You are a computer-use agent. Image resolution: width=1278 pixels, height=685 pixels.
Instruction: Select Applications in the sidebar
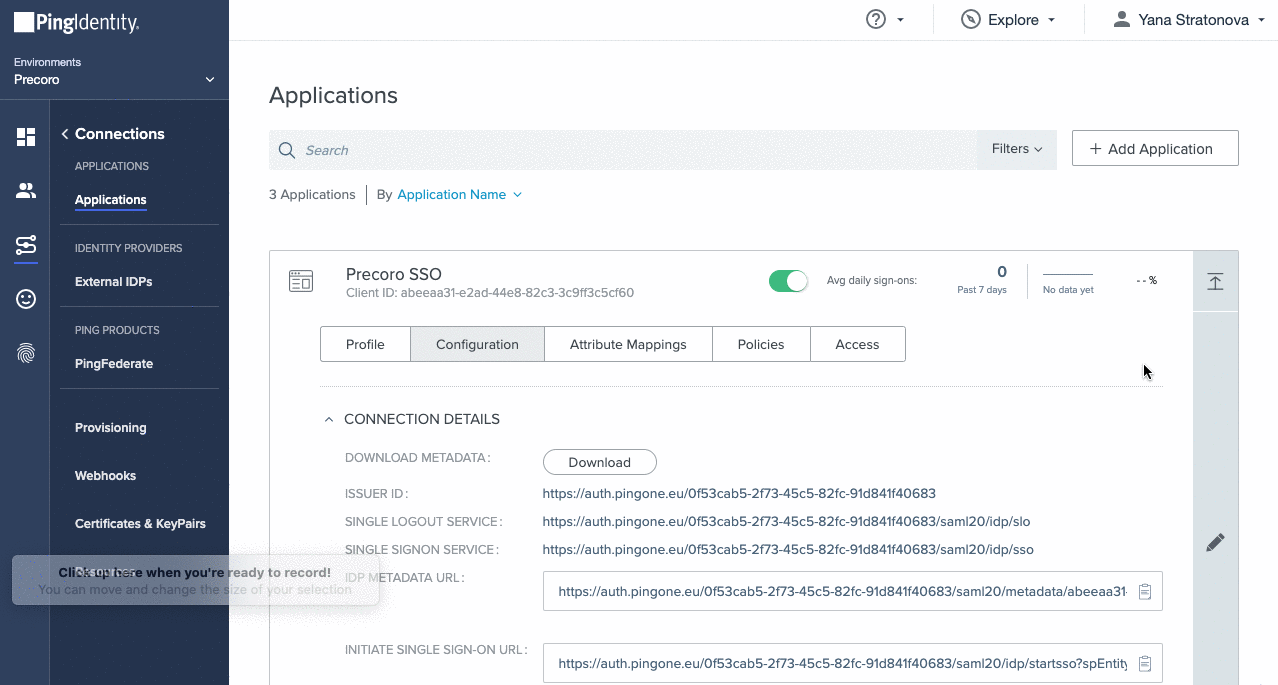[111, 200]
